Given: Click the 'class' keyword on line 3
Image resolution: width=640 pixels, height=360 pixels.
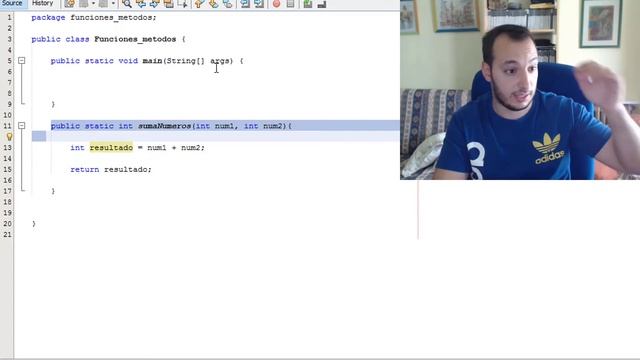Looking at the screenshot, I should tap(77, 39).
